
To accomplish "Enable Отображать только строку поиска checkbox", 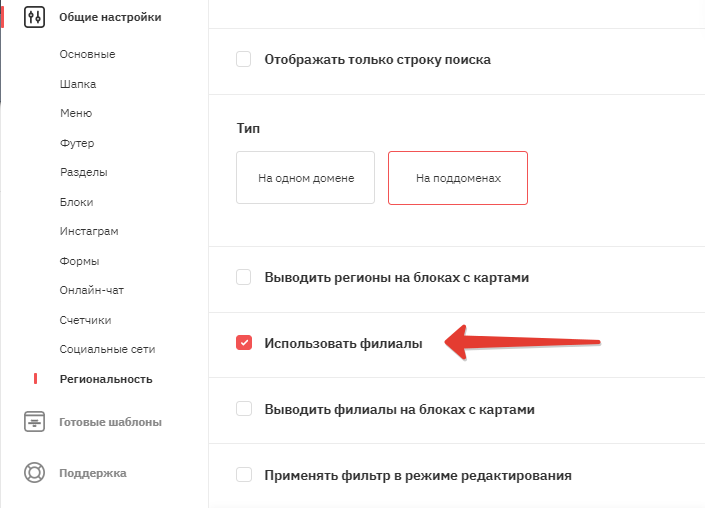I will point(244,59).
